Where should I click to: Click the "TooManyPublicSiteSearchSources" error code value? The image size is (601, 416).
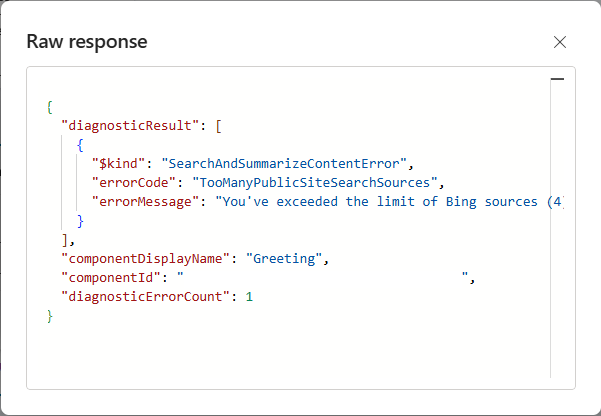coord(314,182)
